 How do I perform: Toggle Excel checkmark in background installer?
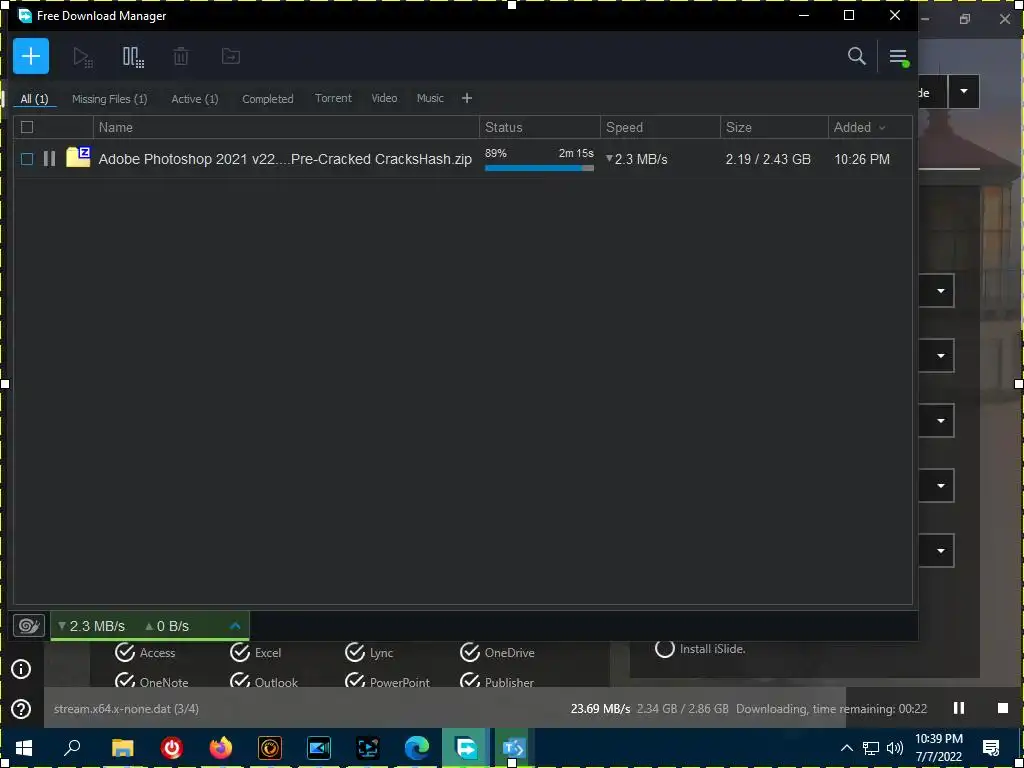(x=240, y=652)
